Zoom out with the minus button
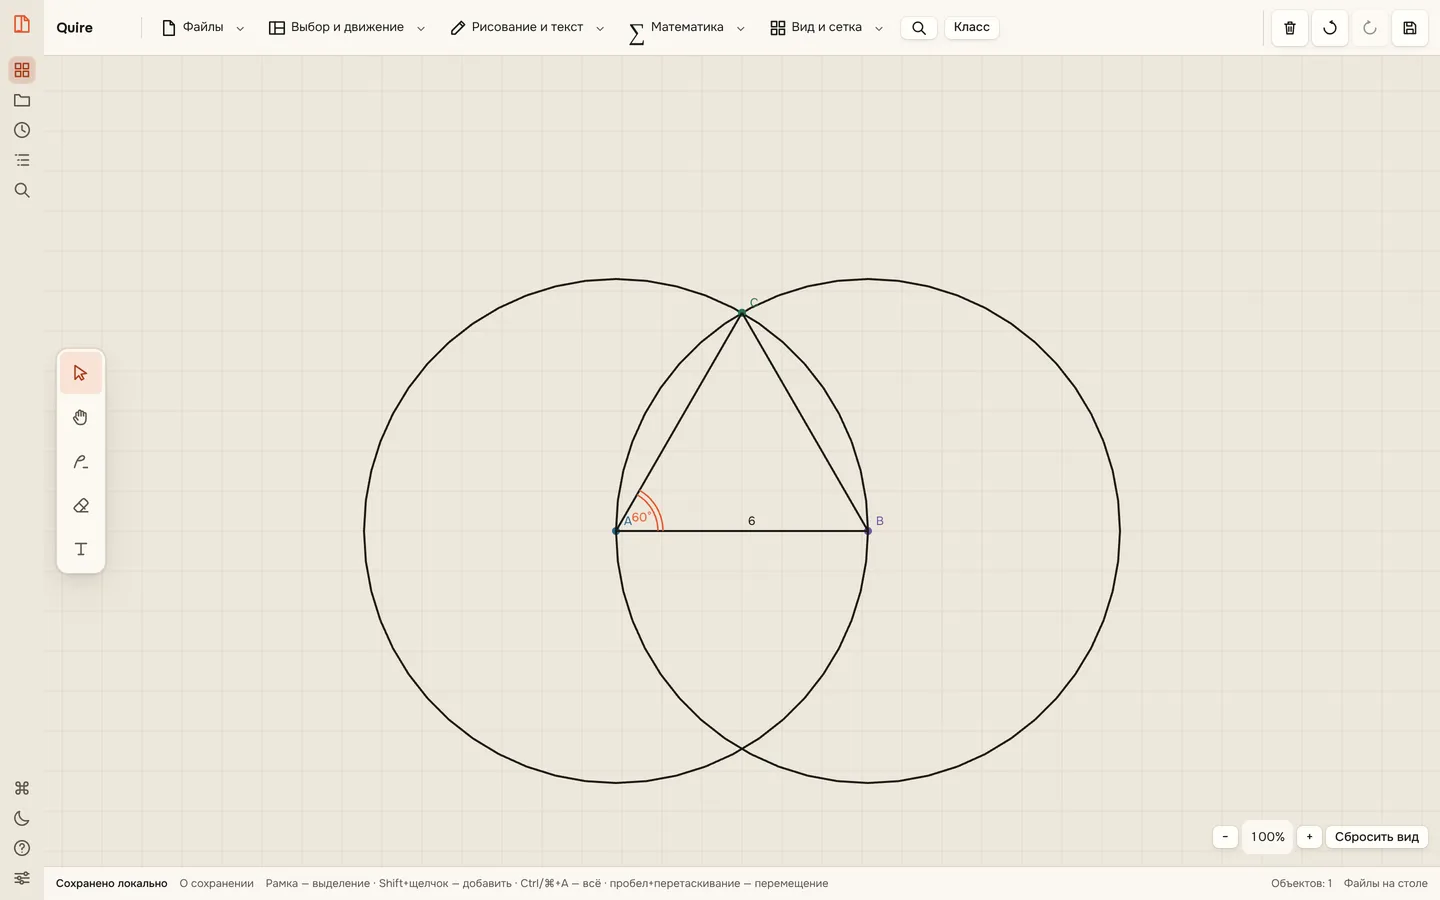 pos(1225,837)
